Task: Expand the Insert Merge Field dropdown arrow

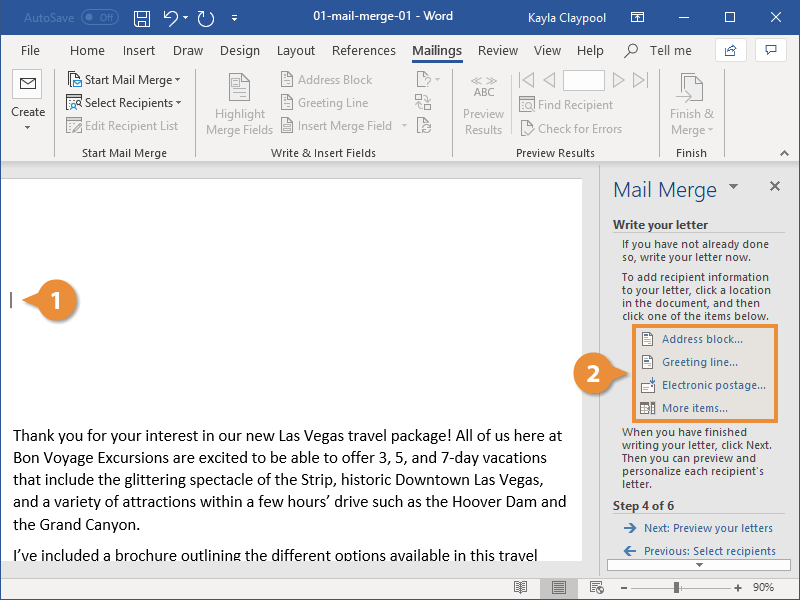Action: pos(404,125)
